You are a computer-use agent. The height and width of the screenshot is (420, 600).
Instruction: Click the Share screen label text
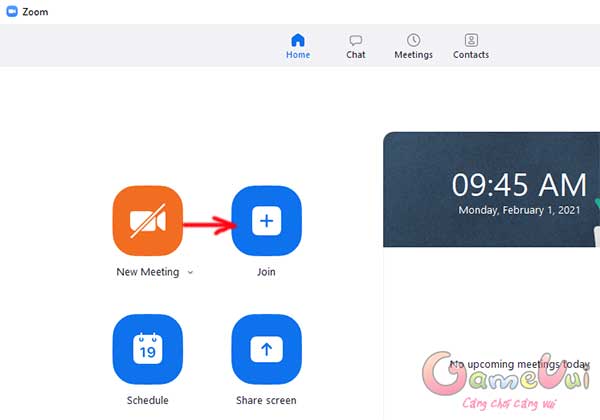pyautogui.click(x=266, y=400)
